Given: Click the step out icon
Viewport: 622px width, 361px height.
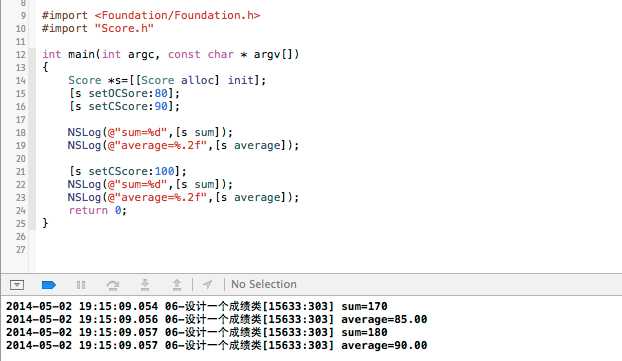Looking at the screenshot, I should point(177,284).
